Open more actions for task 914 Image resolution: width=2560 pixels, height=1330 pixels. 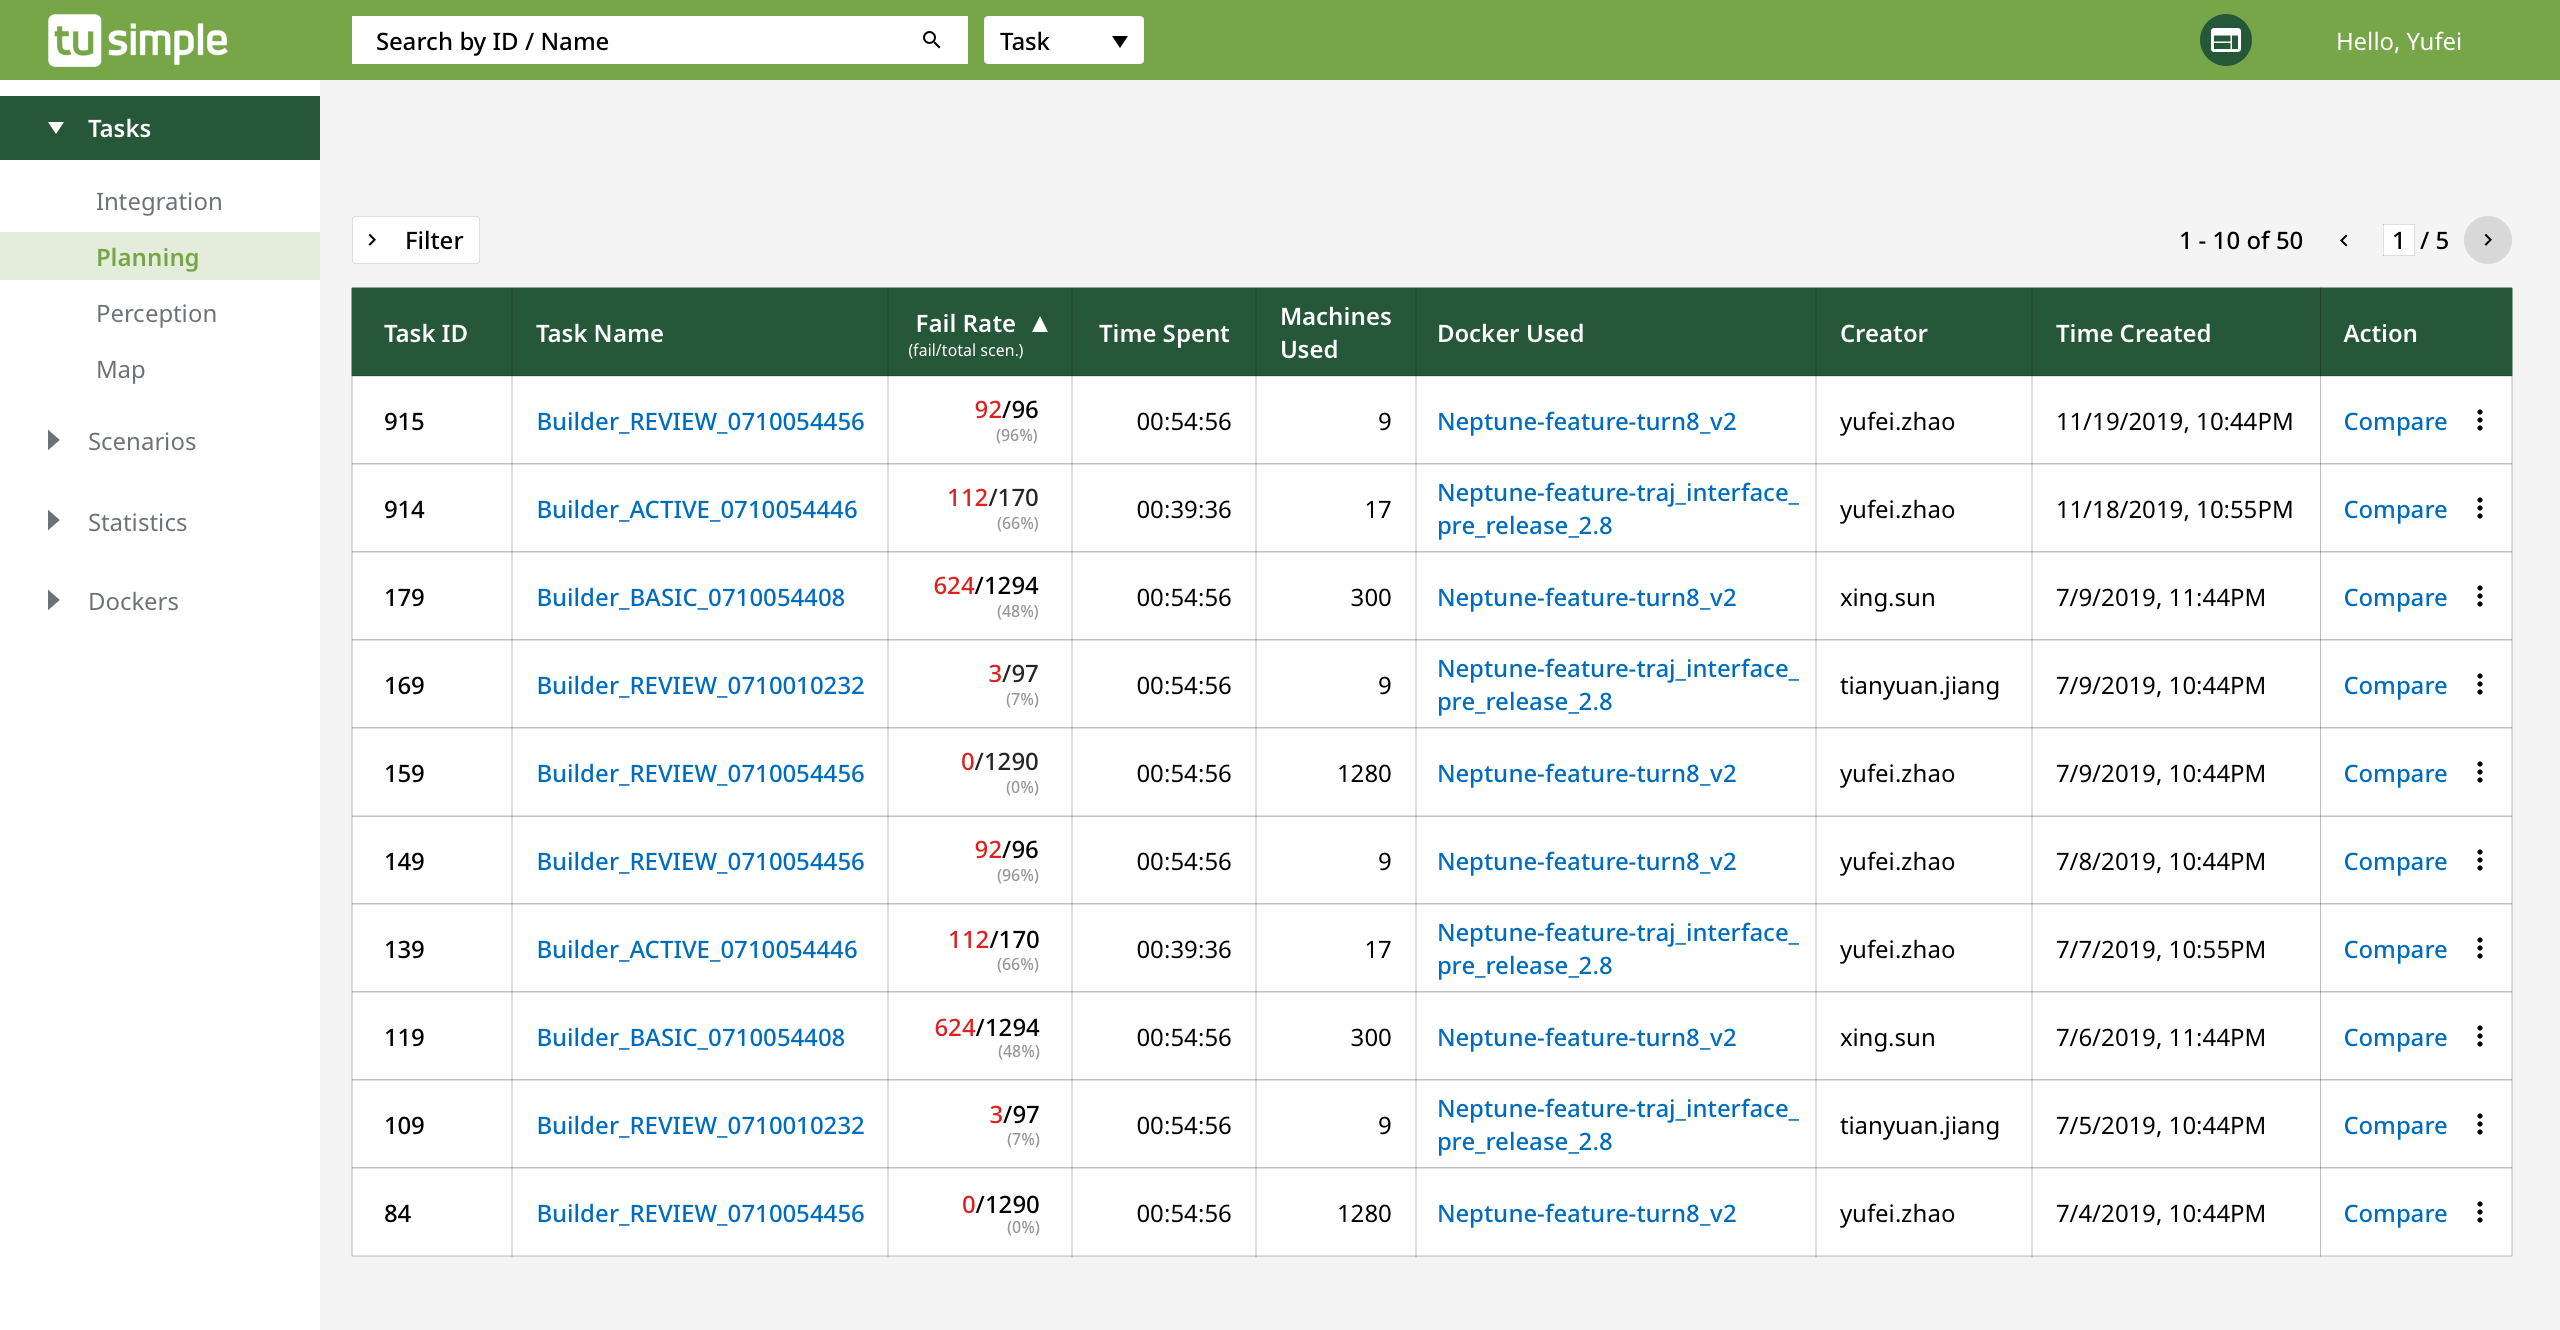coord(2480,508)
